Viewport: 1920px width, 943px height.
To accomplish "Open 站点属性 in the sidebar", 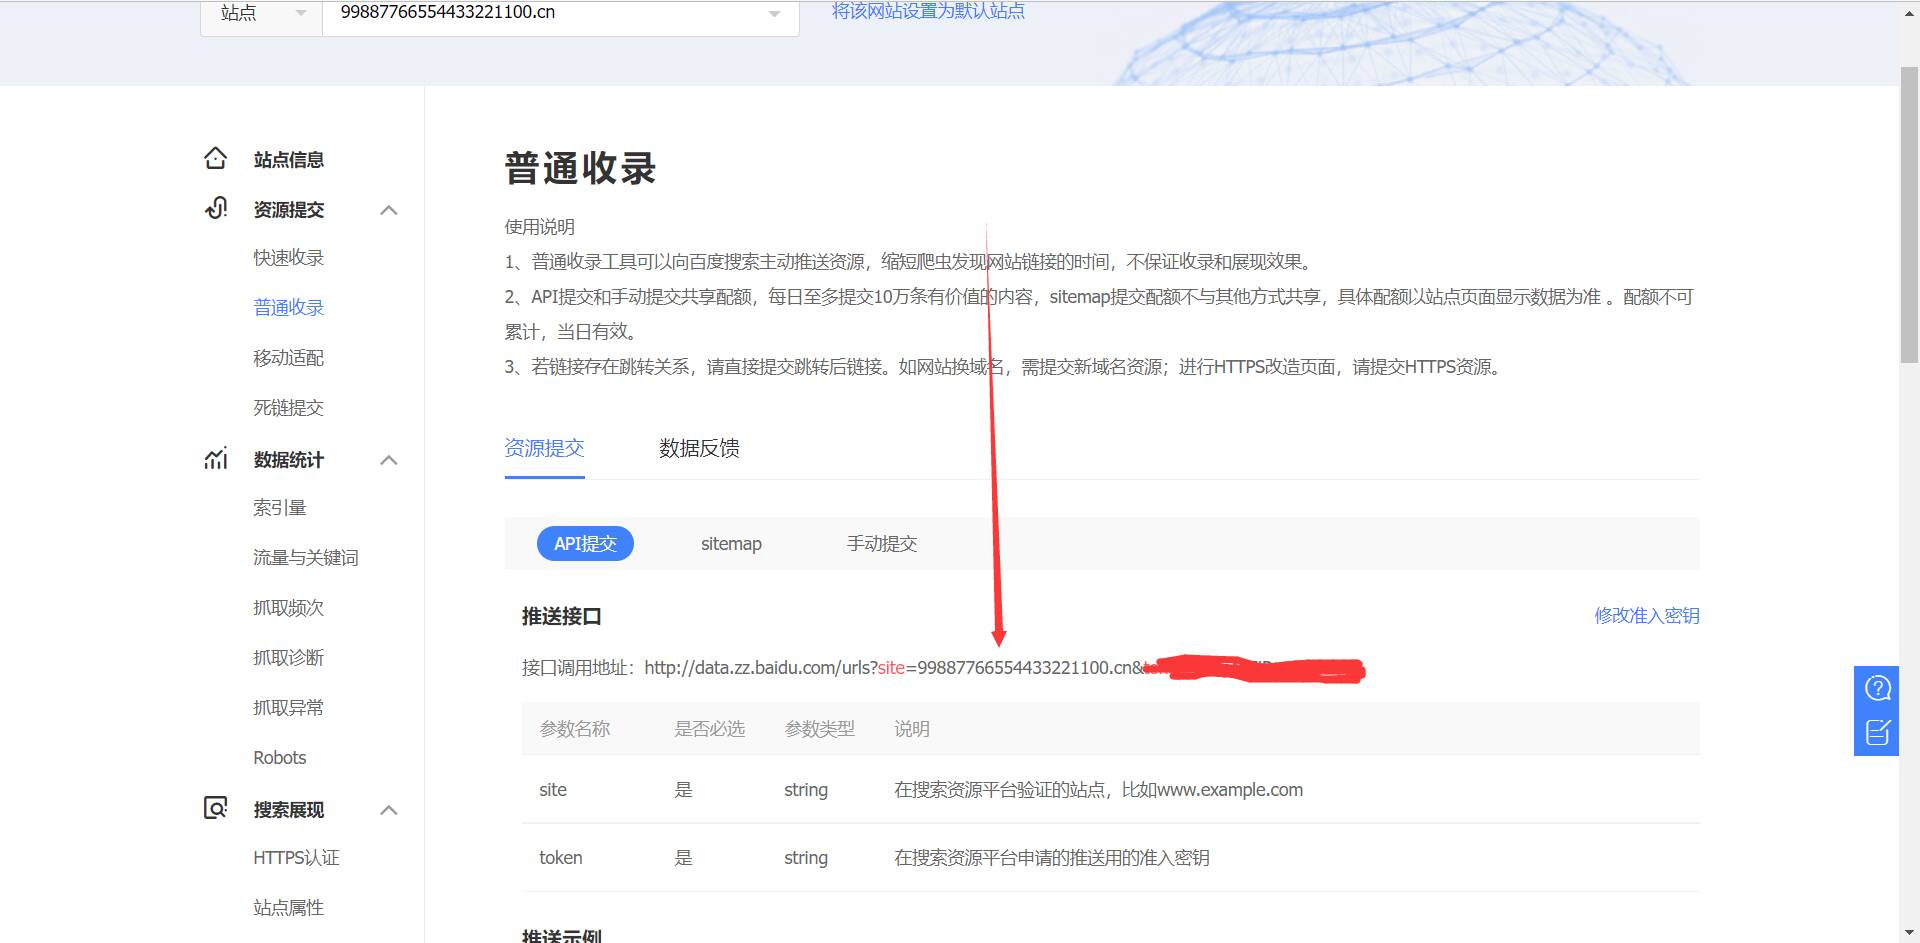I will [288, 907].
